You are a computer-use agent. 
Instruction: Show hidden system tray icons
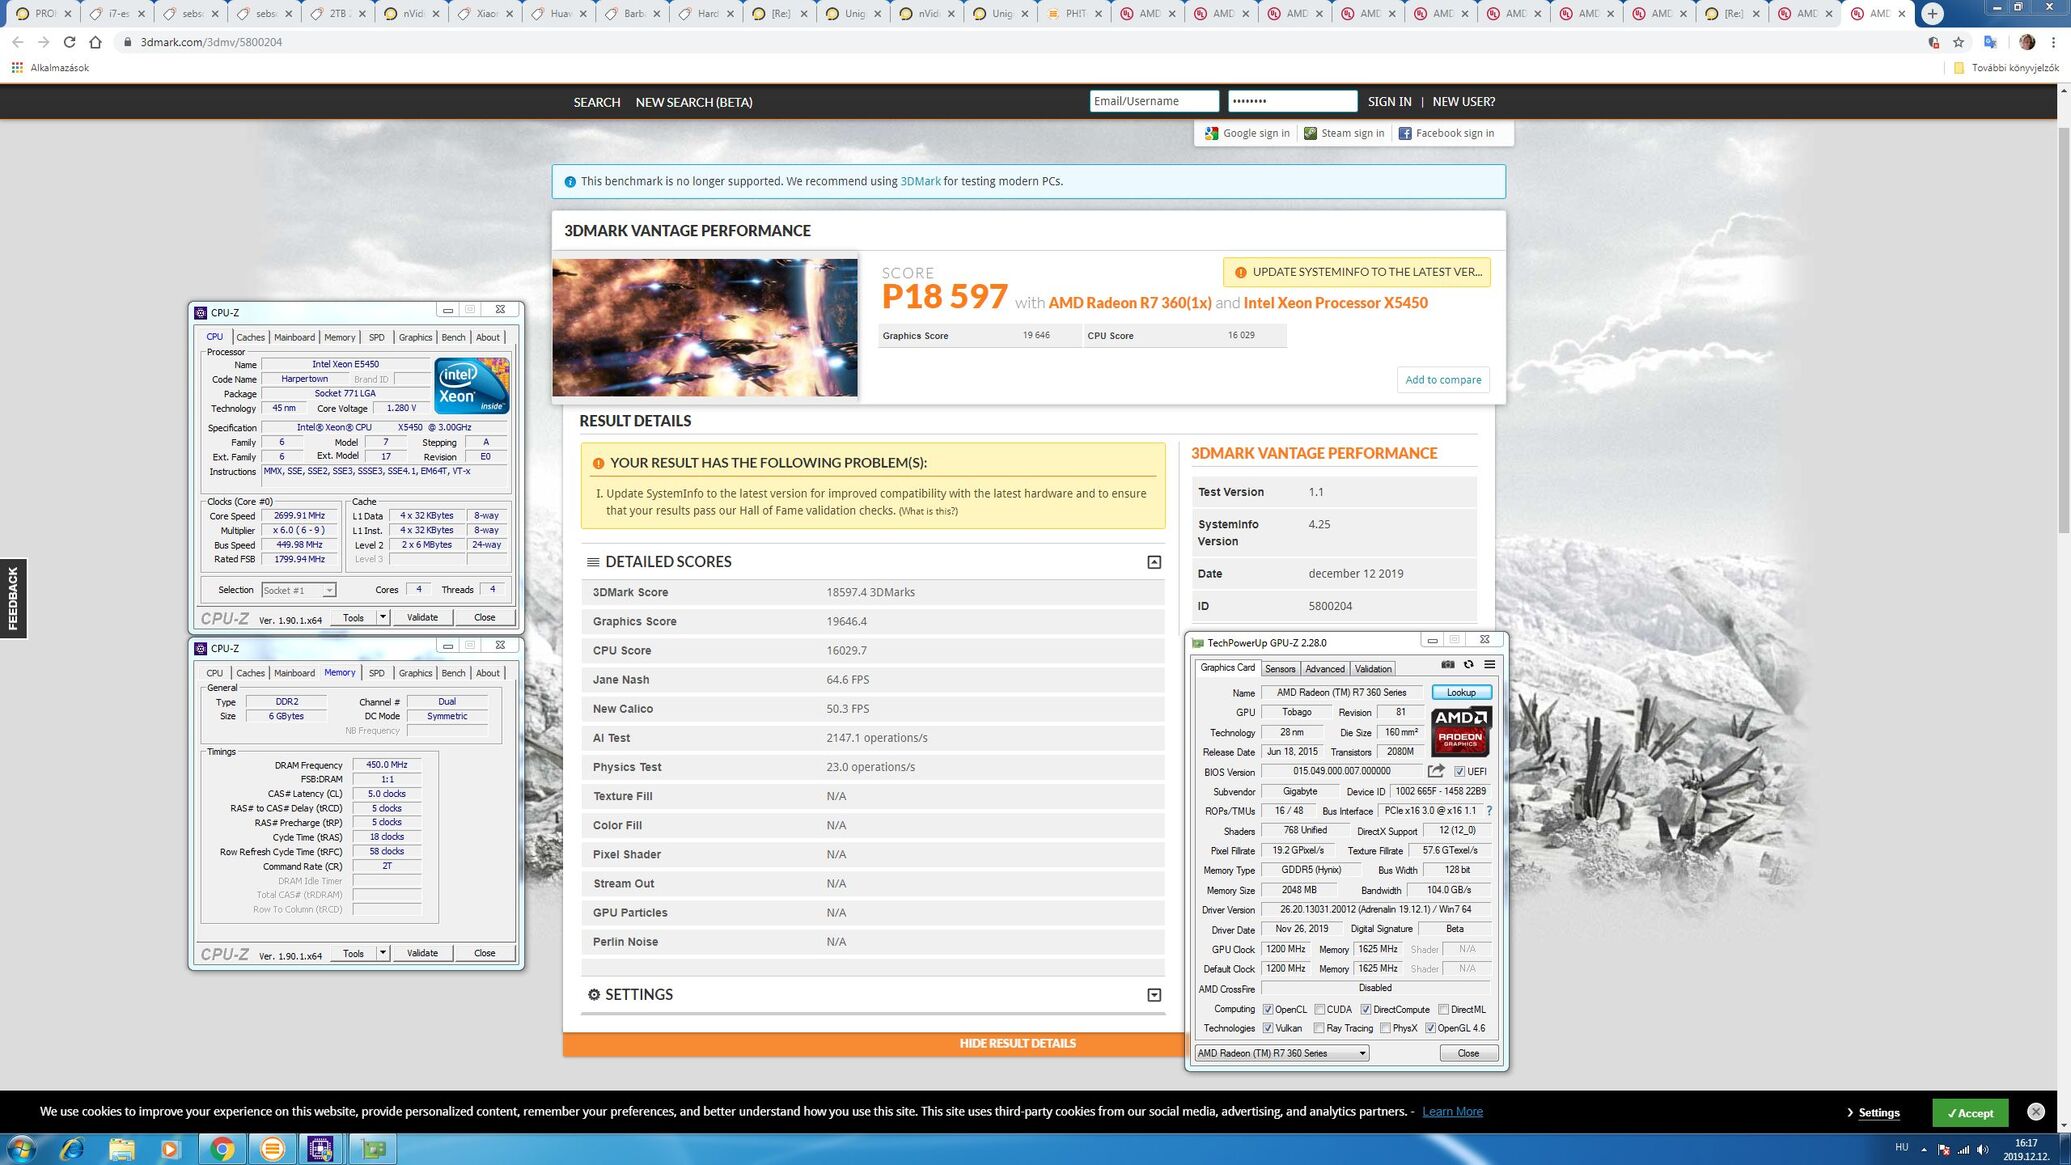coord(1924,1149)
